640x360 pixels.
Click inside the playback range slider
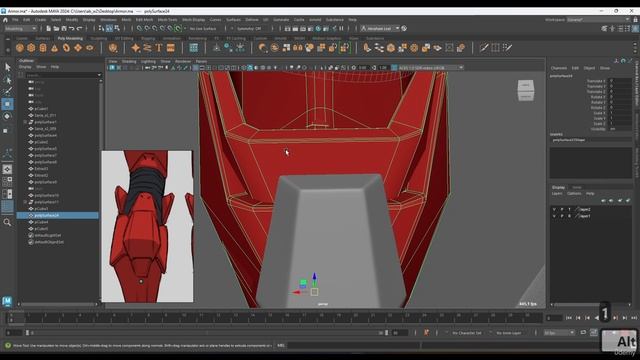pyautogui.click(x=206, y=333)
